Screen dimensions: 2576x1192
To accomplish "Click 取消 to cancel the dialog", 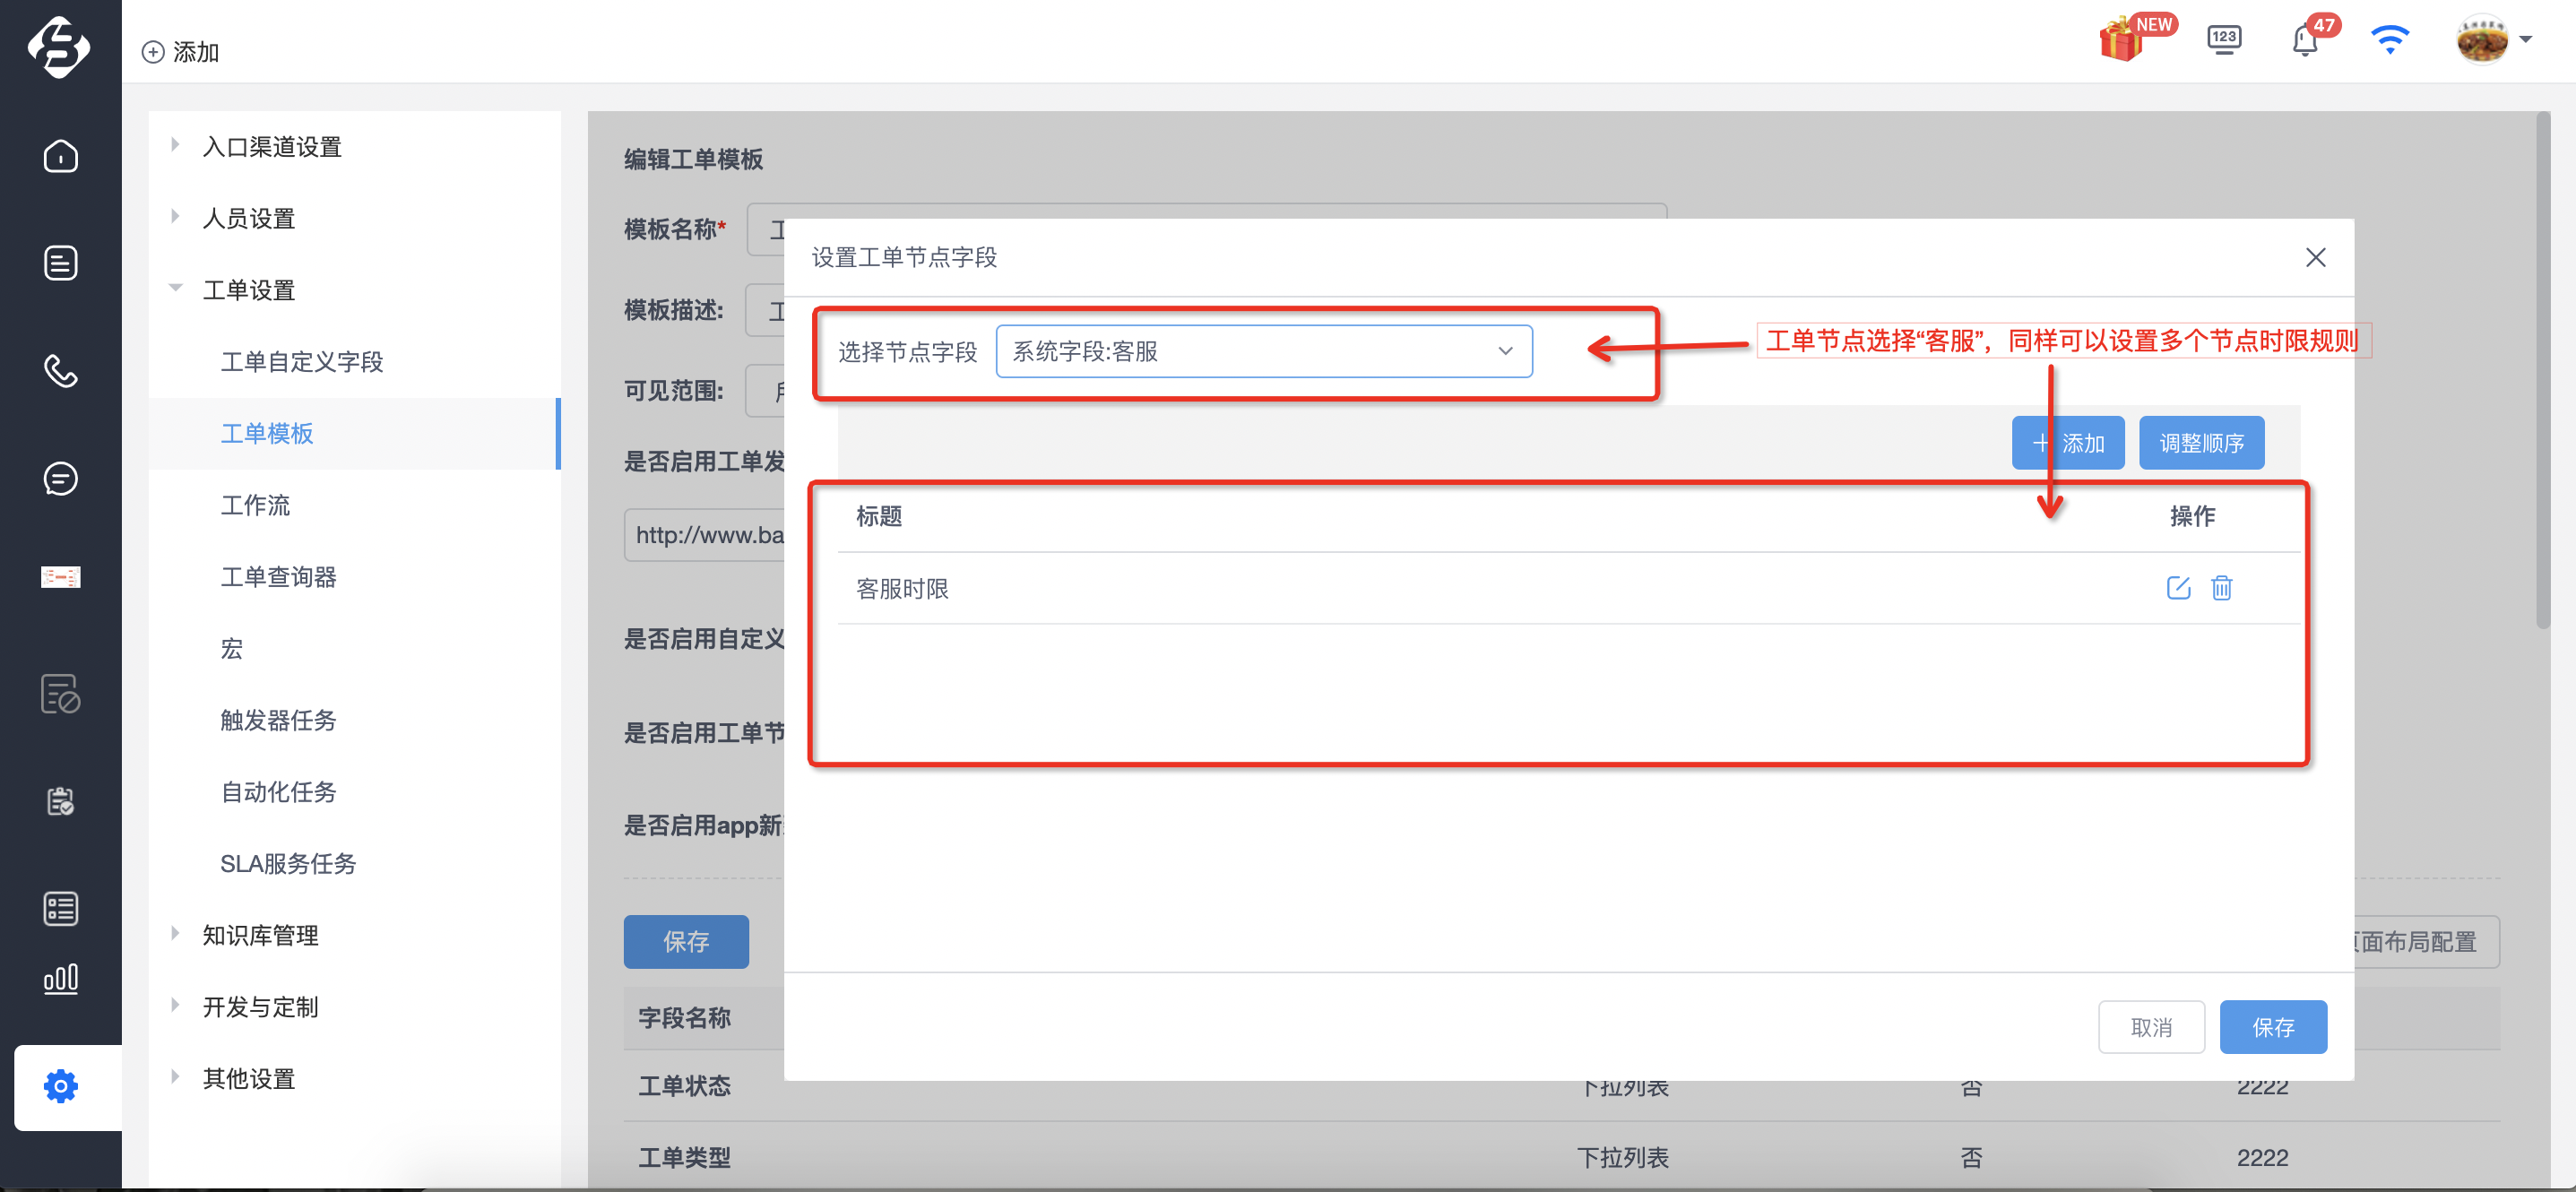I will pyautogui.click(x=2151, y=1027).
